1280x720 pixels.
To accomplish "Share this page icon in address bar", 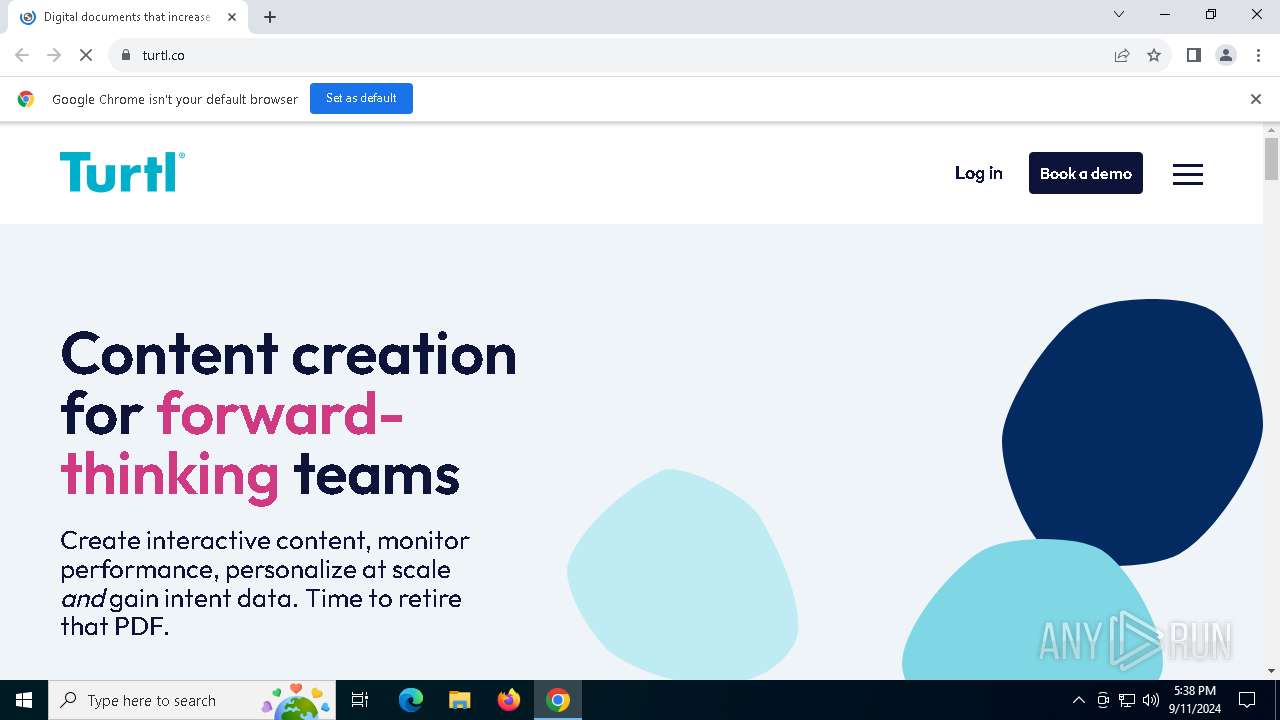I will (x=1122, y=55).
